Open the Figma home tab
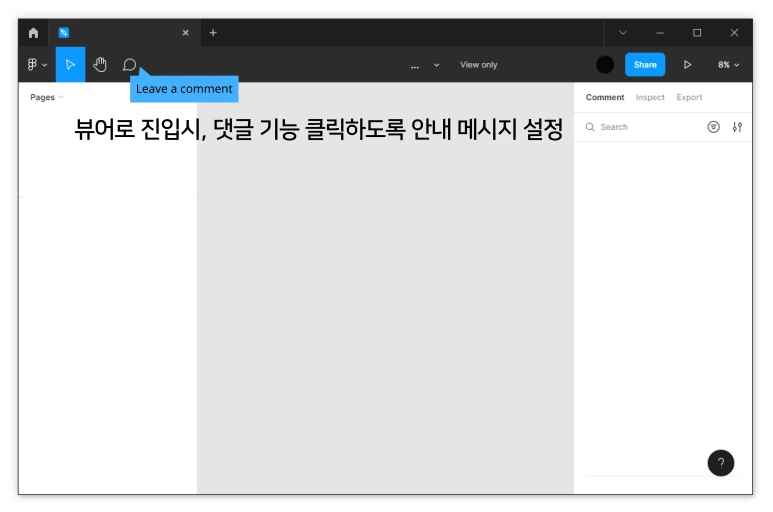The height and width of the screenshot is (512, 773). coord(33,33)
